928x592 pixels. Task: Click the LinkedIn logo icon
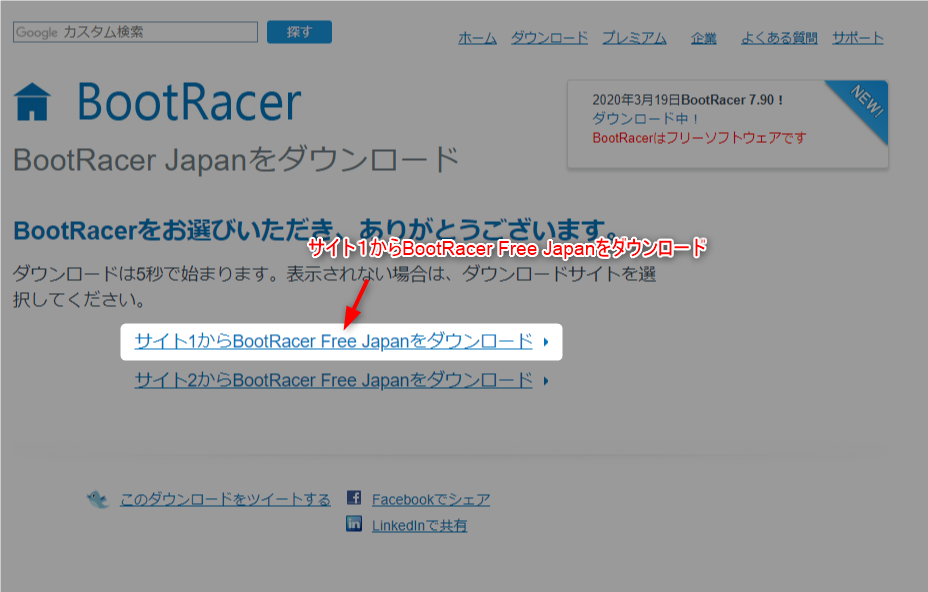pyautogui.click(x=354, y=523)
